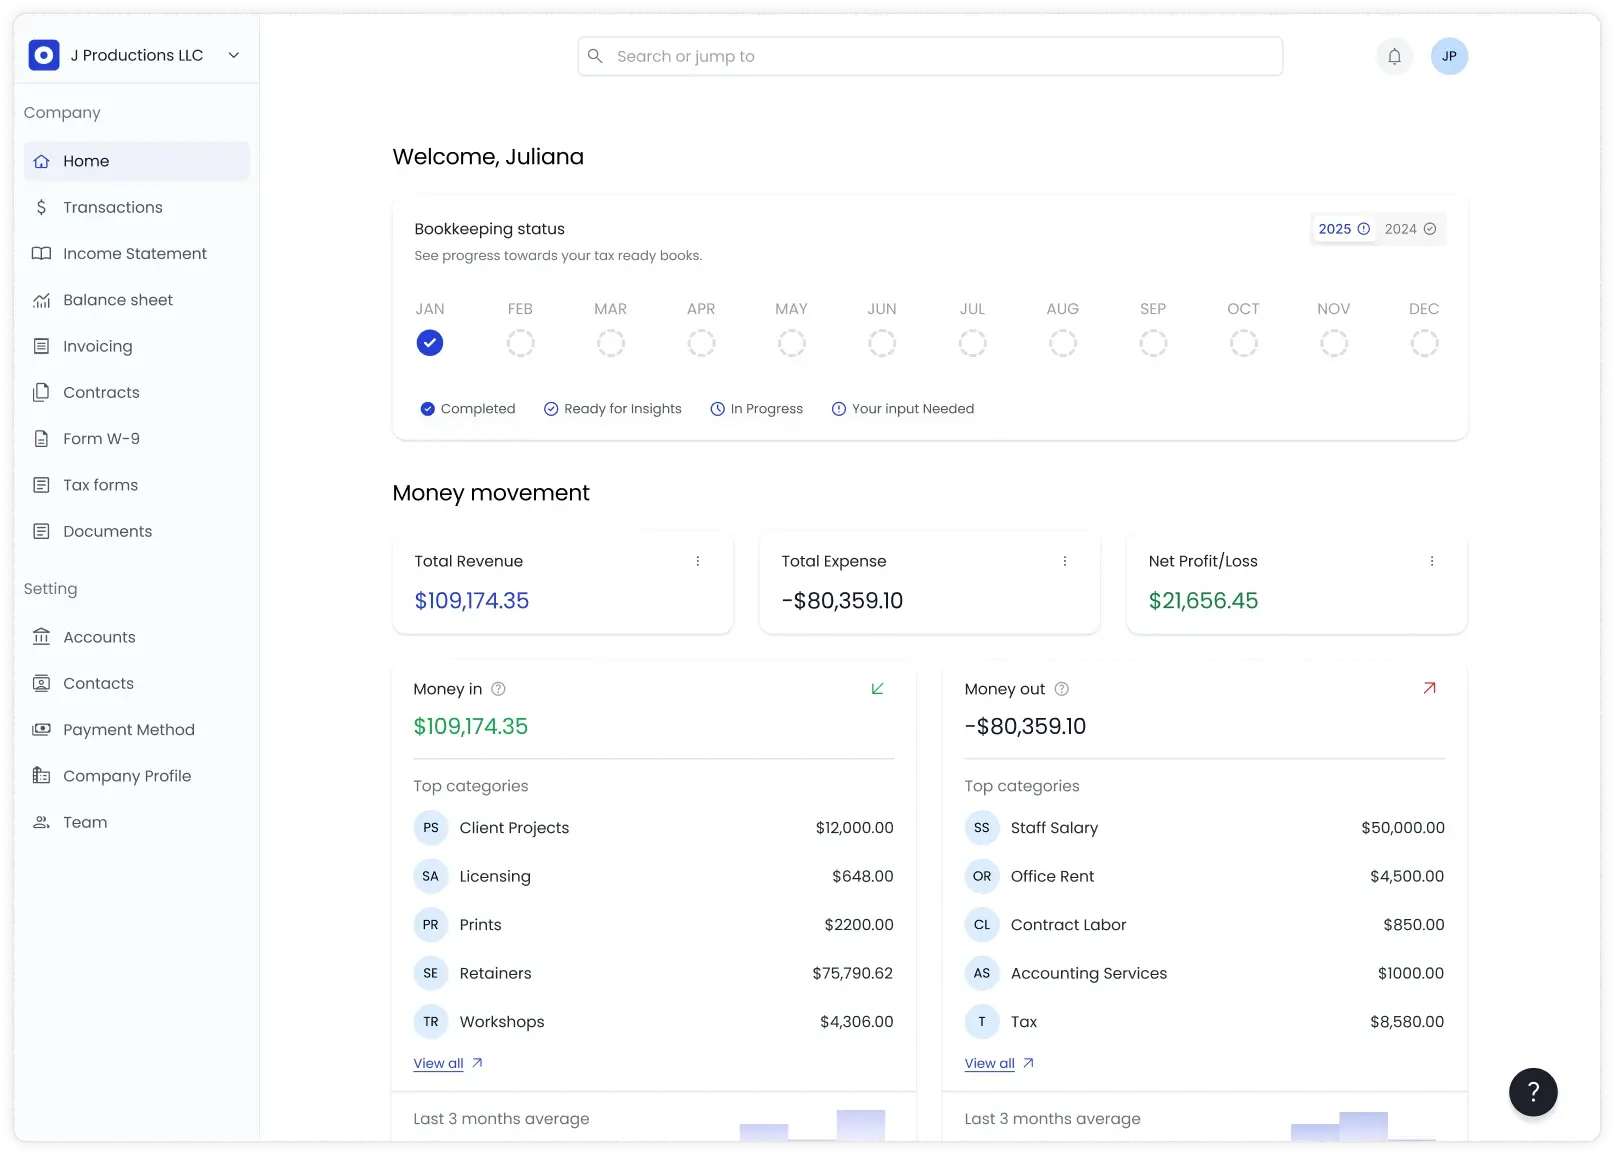
Task: Open Income Statement page
Action: (137, 253)
